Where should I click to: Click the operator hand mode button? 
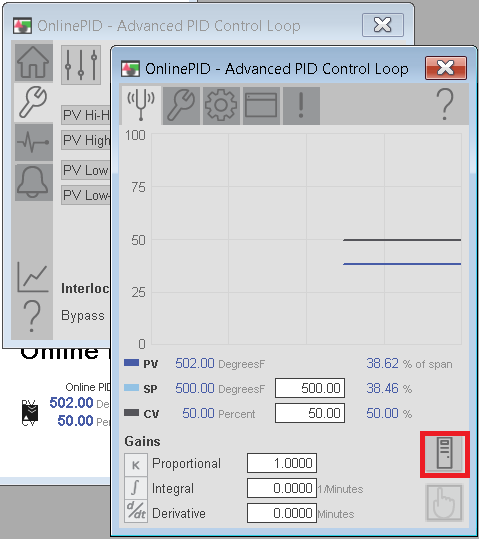[445, 502]
